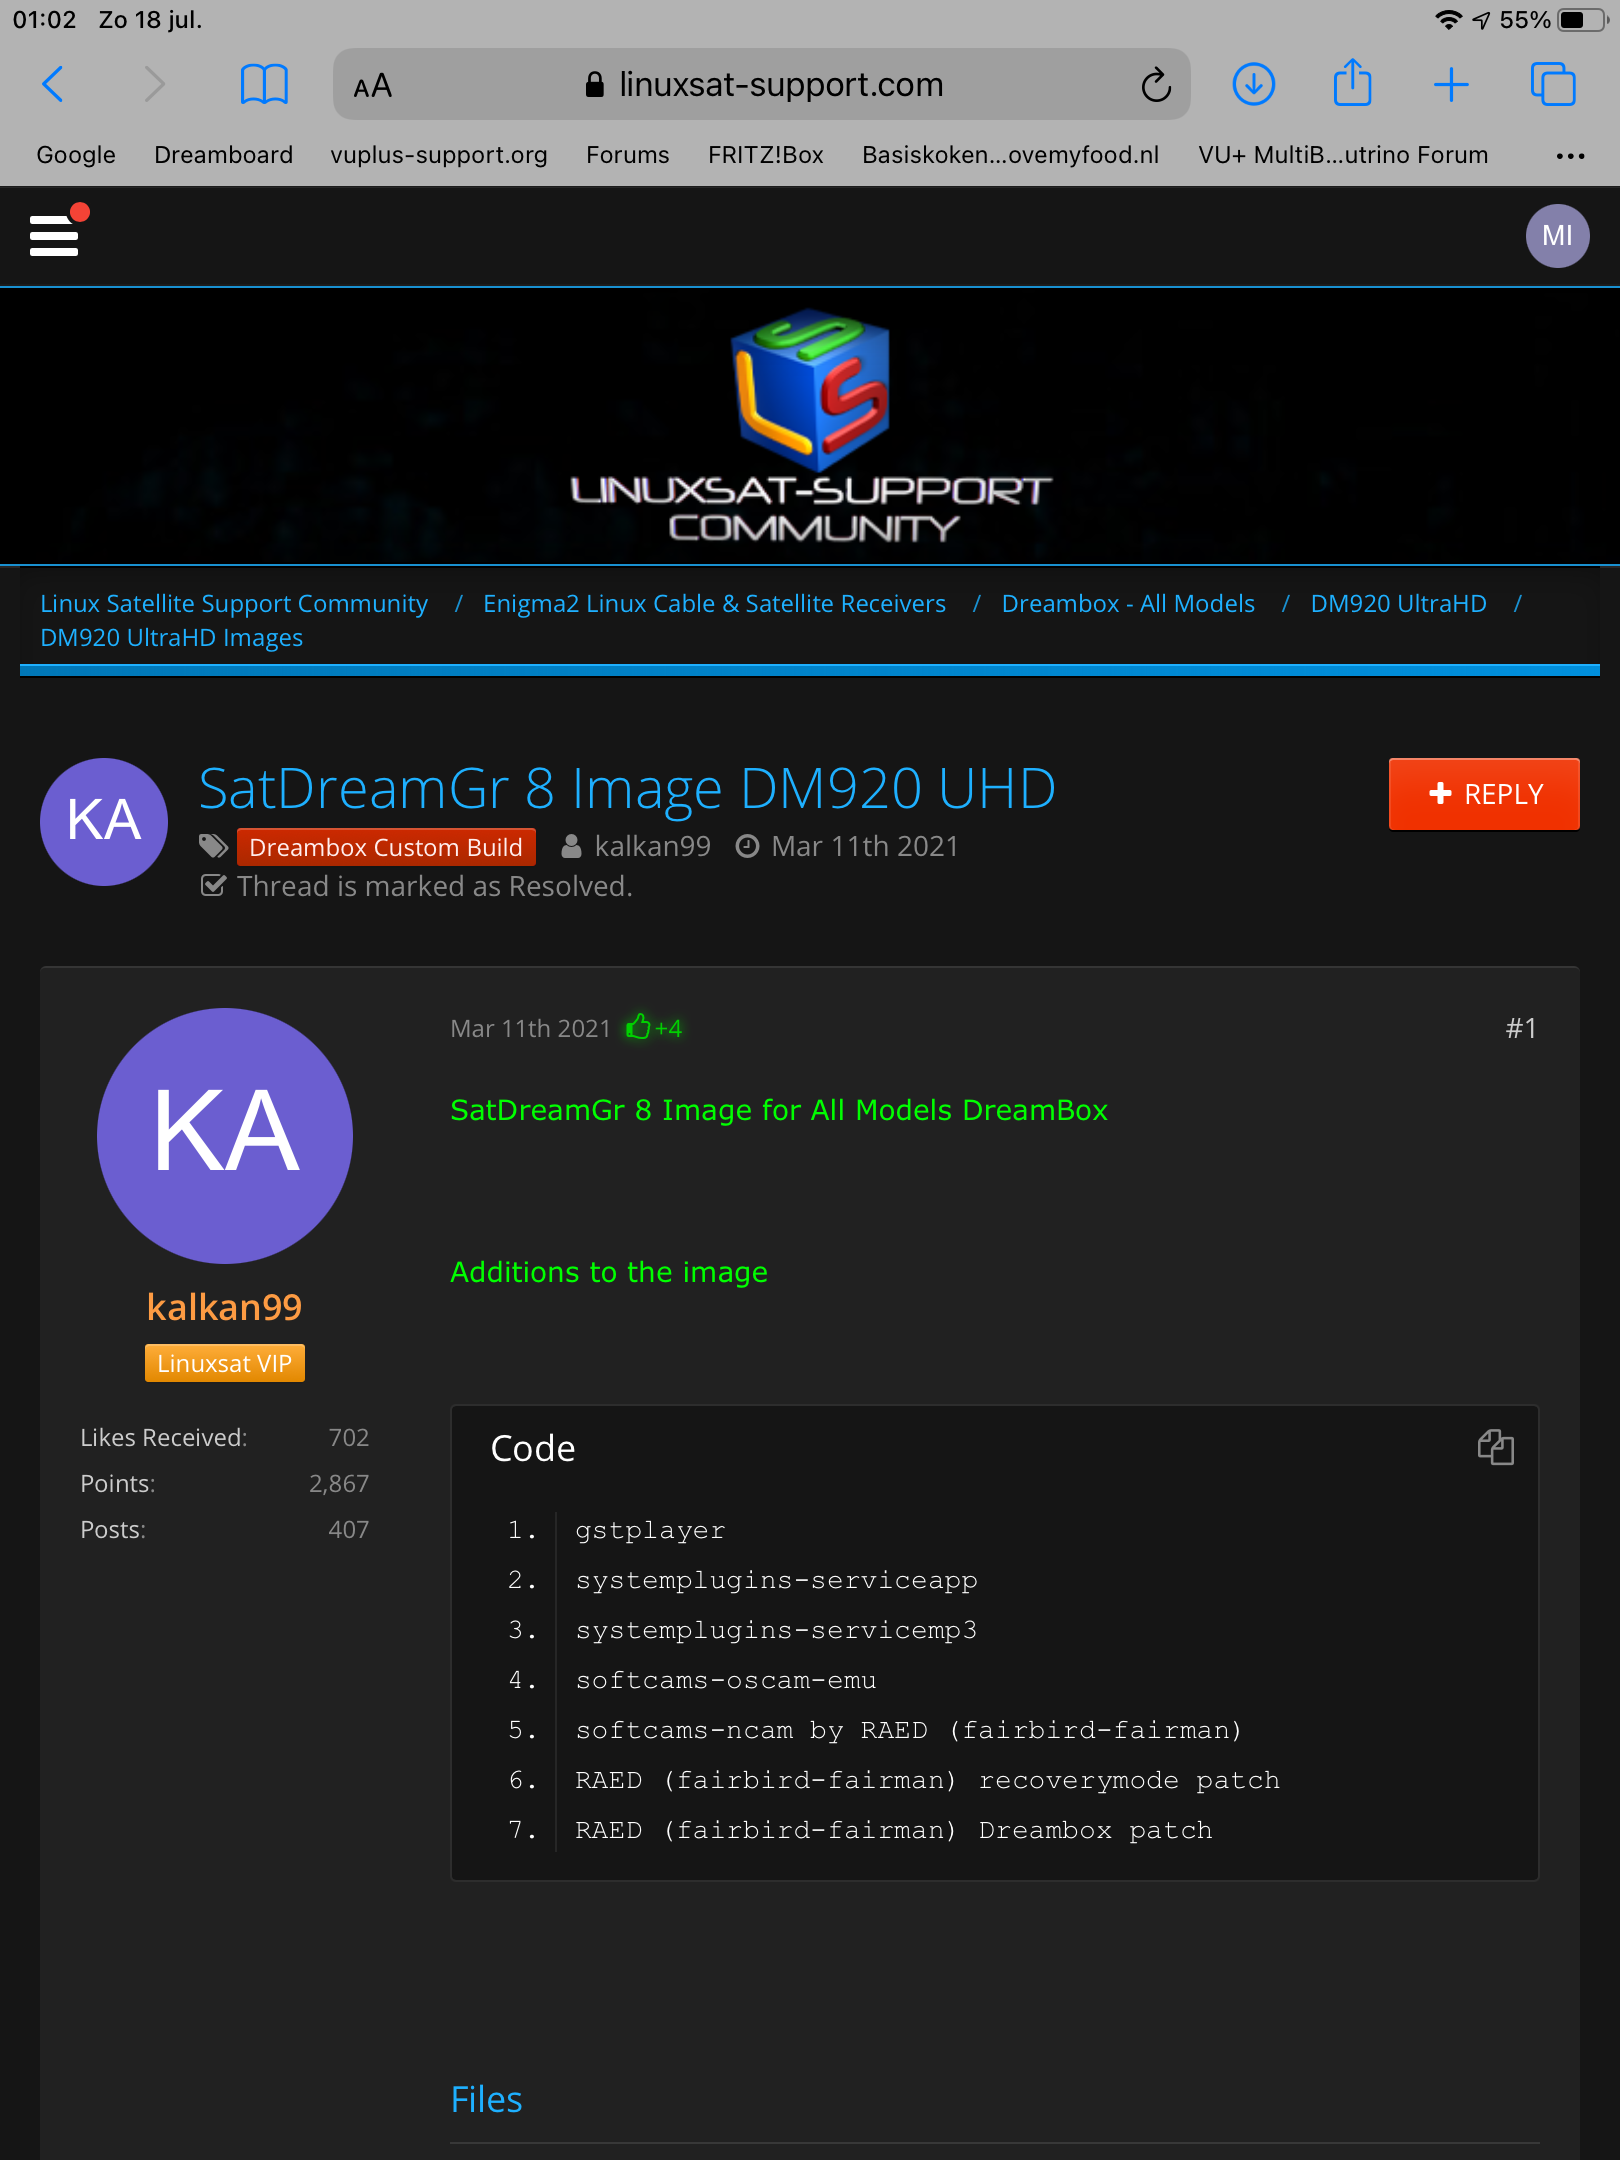This screenshot has height=2160, width=1620.
Task: Click post date Mar 11th 2021 in post
Action: tap(530, 1029)
